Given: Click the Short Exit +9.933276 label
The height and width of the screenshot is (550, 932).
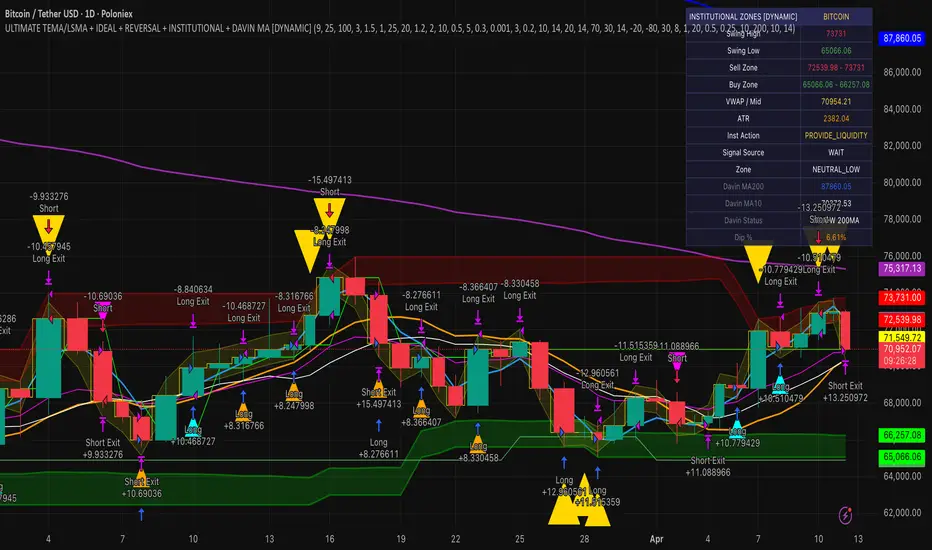Looking at the screenshot, I should pyautogui.click(x=103, y=448).
